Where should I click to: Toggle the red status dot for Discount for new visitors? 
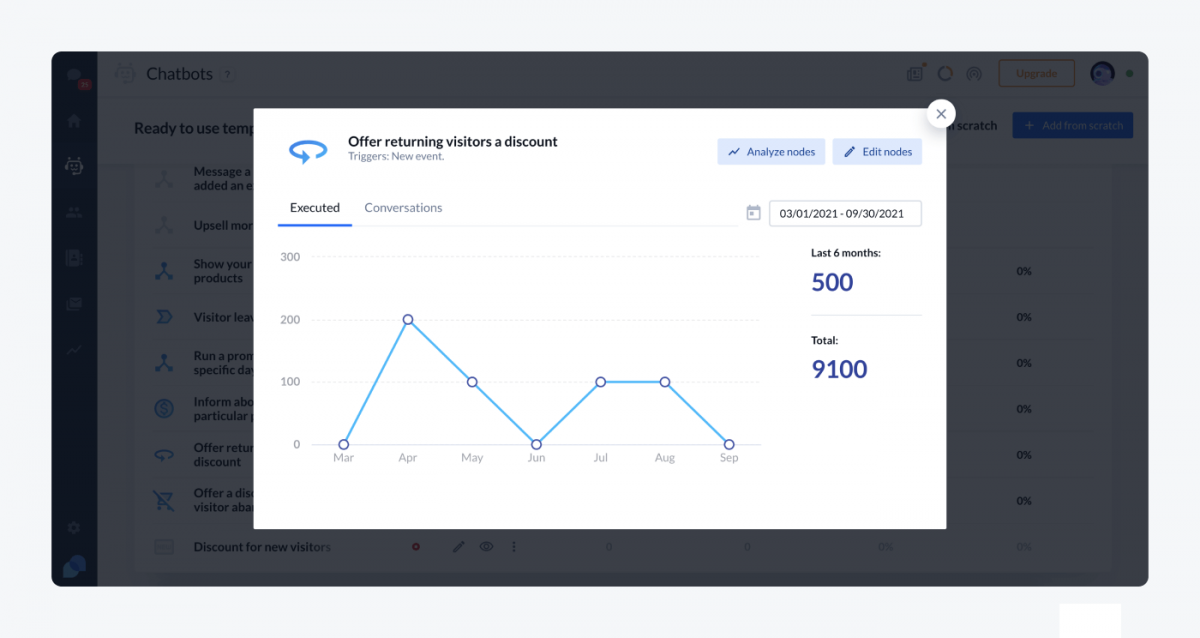[415, 547]
